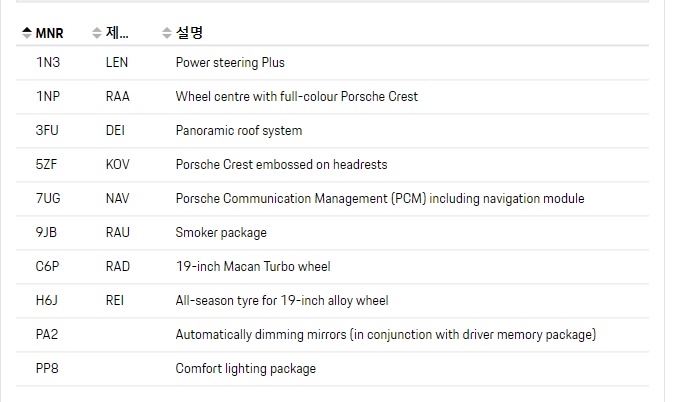Image resolution: width=697 pixels, height=402 pixels.
Task: Click C6P option code
Action: pyautogui.click(x=47, y=266)
